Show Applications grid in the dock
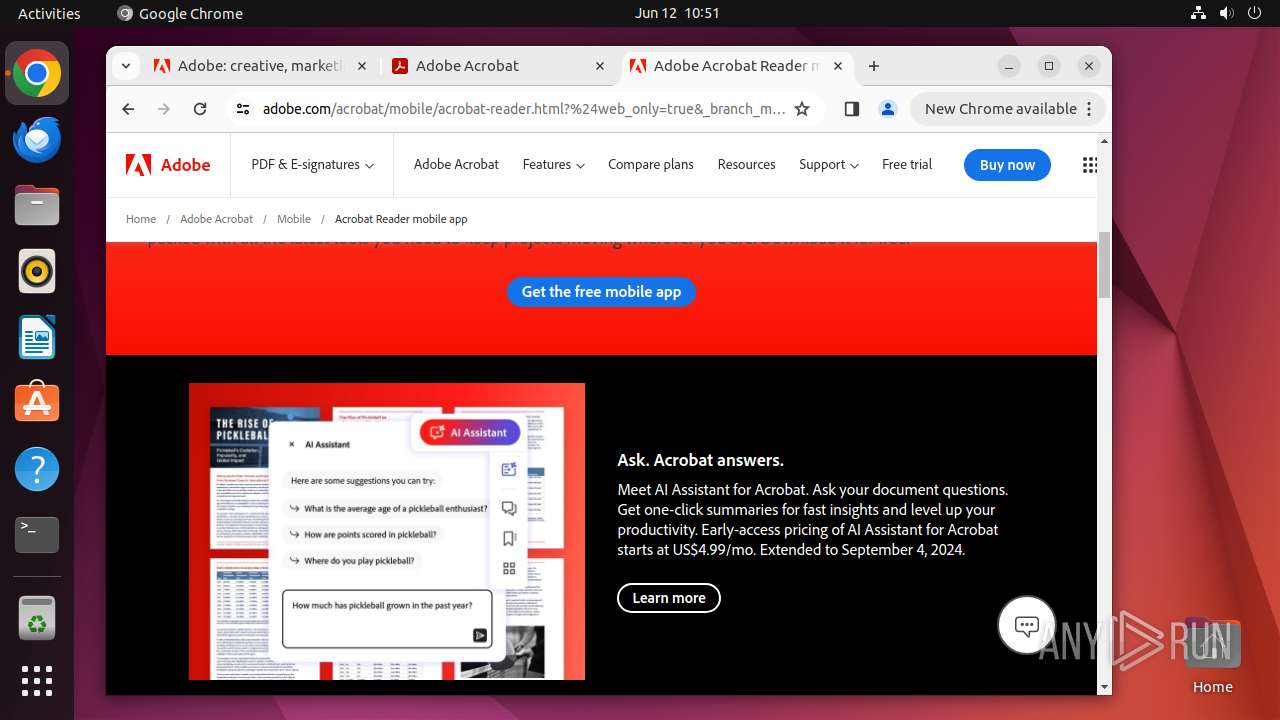The width and height of the screenshot is (1280, 720). coord(37,681)
